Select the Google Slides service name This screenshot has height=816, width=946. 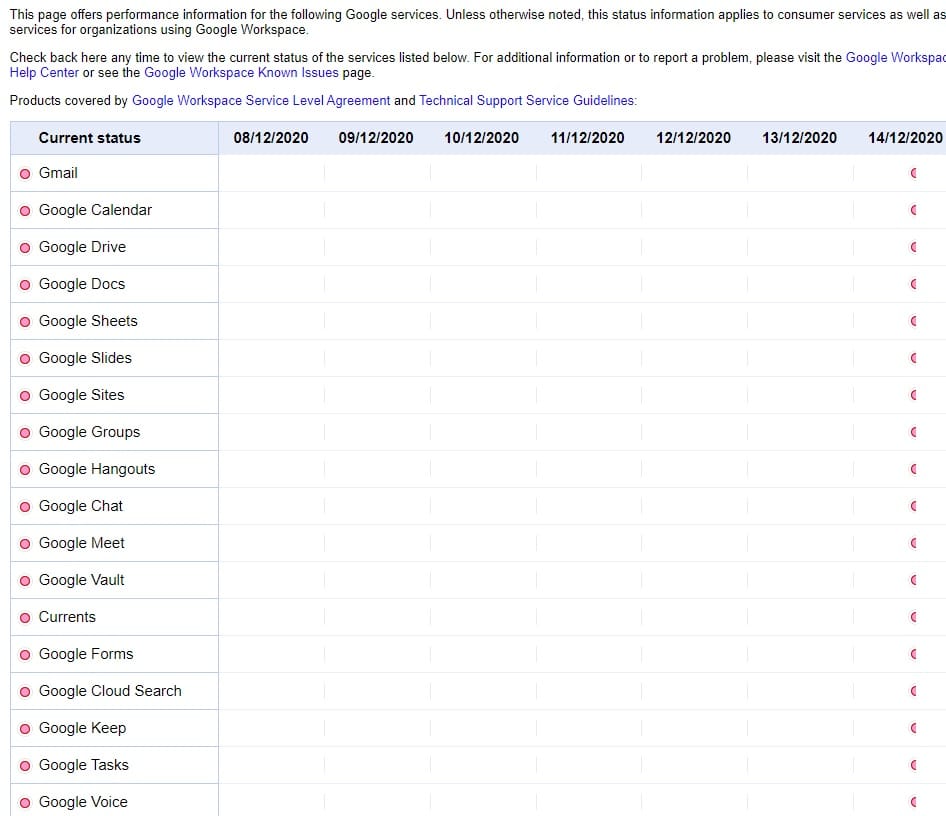point(85,358)
